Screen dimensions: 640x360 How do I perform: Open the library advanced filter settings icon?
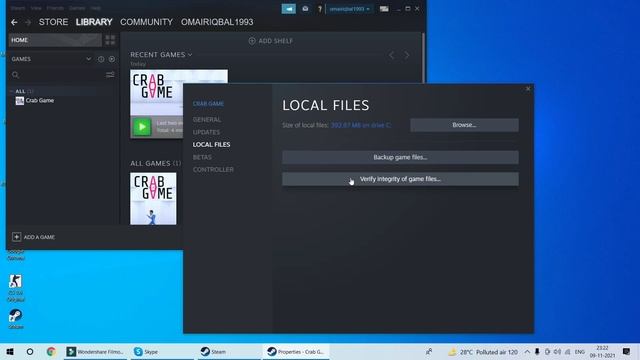click(x=110, y=75)
